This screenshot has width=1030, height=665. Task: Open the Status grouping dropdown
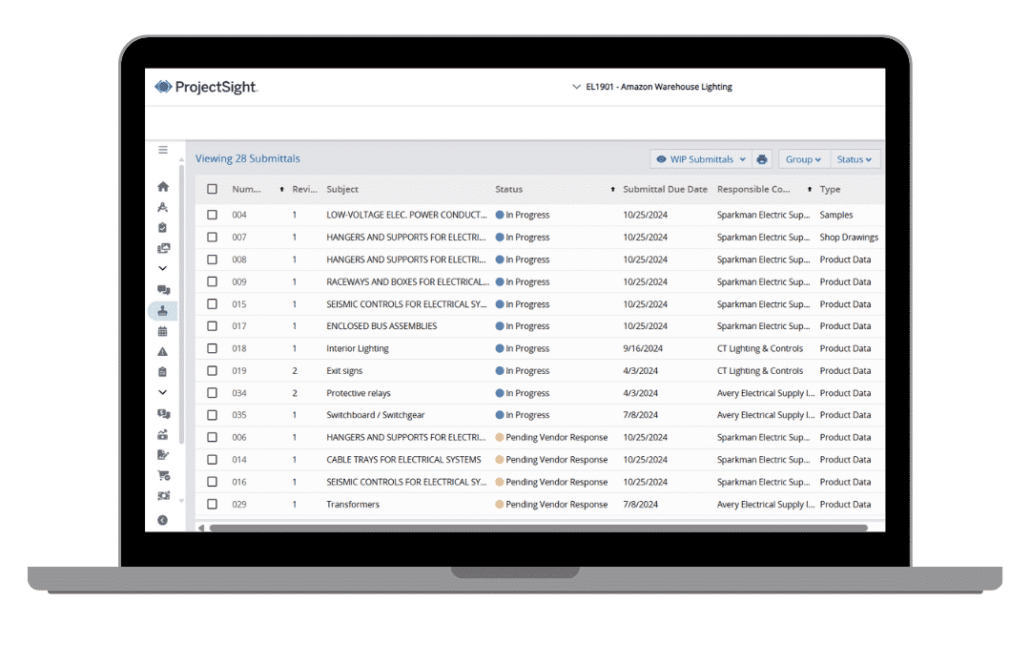coord(854,159)
